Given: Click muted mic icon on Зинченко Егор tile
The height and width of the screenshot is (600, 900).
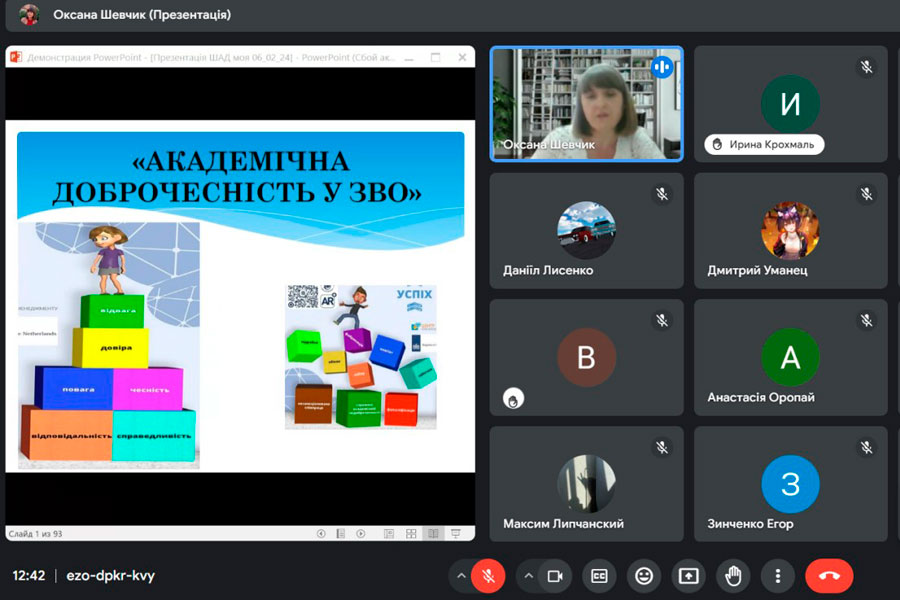Looking at the screenshot, I should [x=866, y=447].
